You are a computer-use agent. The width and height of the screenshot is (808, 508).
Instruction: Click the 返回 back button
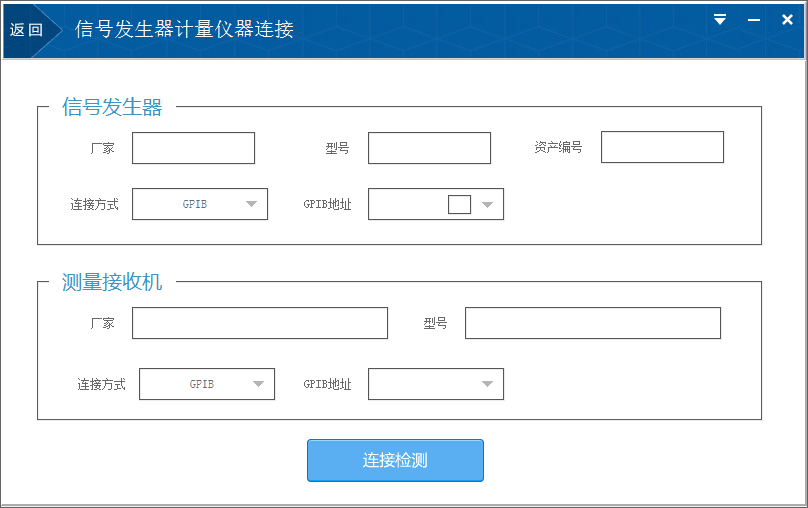pos(26,30)
